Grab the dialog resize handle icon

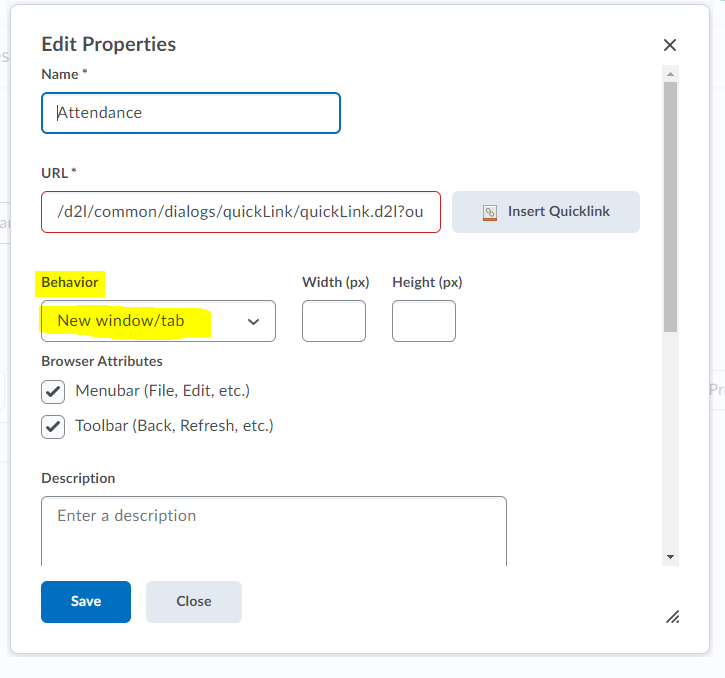(672, 617)
